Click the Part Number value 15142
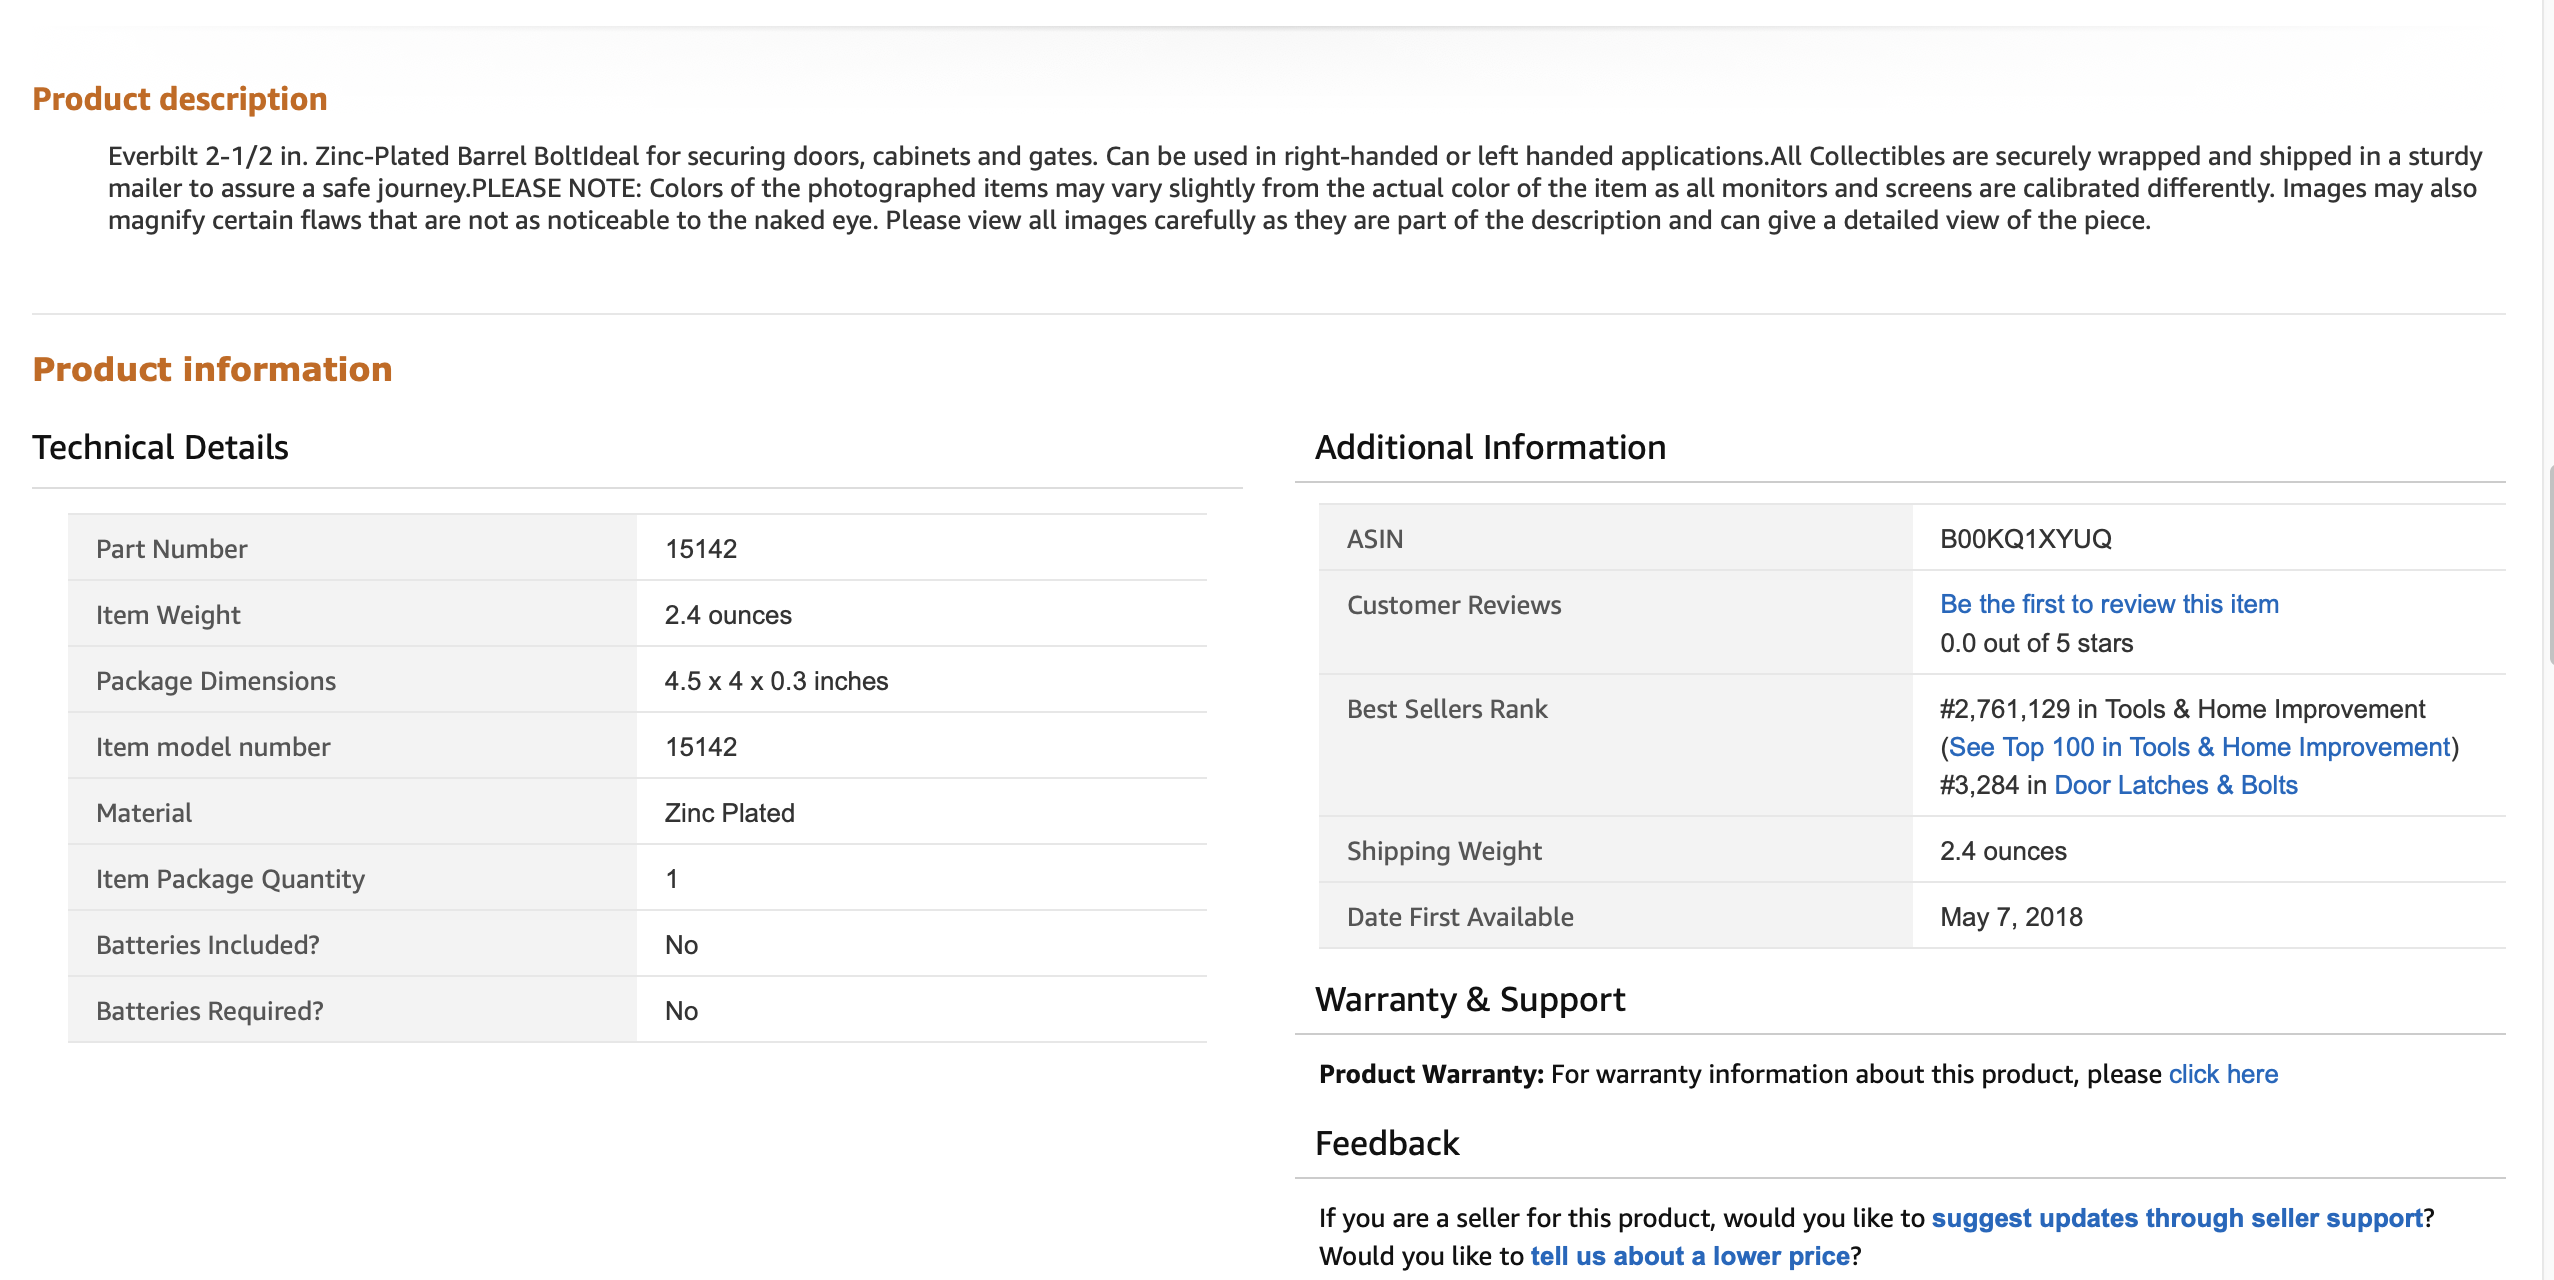 click(x=700, y=549)
